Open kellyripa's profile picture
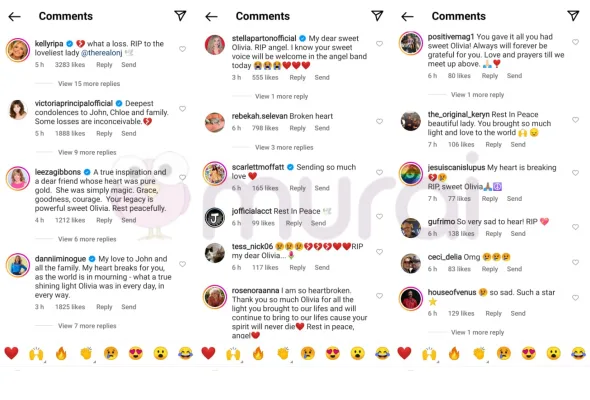The image size is (590, 400). 17,50
